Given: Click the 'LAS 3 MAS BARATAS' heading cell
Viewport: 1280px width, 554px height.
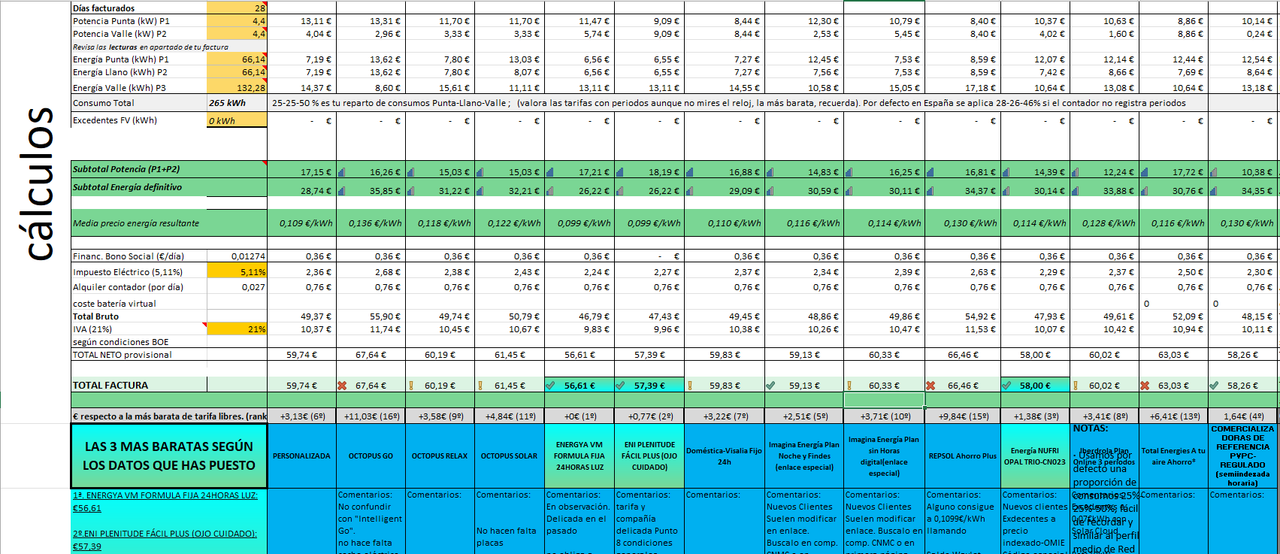Looking at the screenshot, I should (169, 454).
